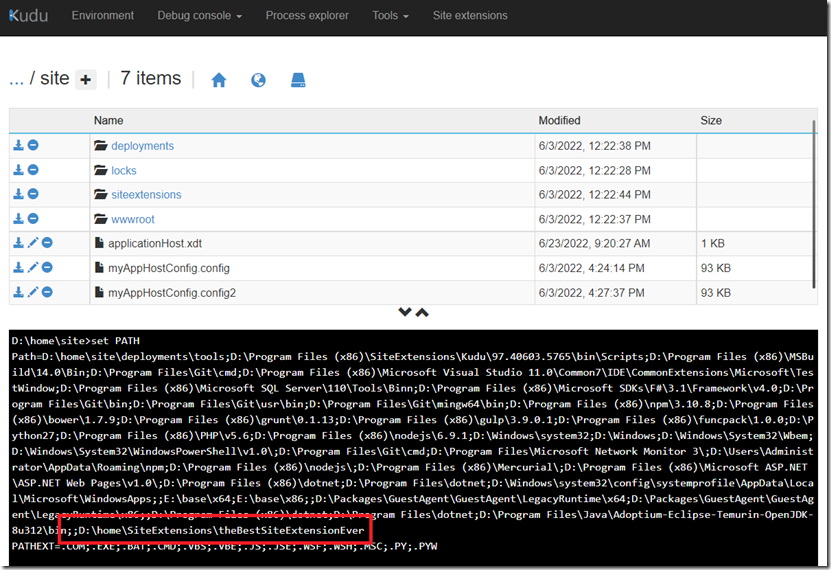Screen dimensions: 831x570
Task: Download myAppHostConfig.config file
Action: [19, 268]
